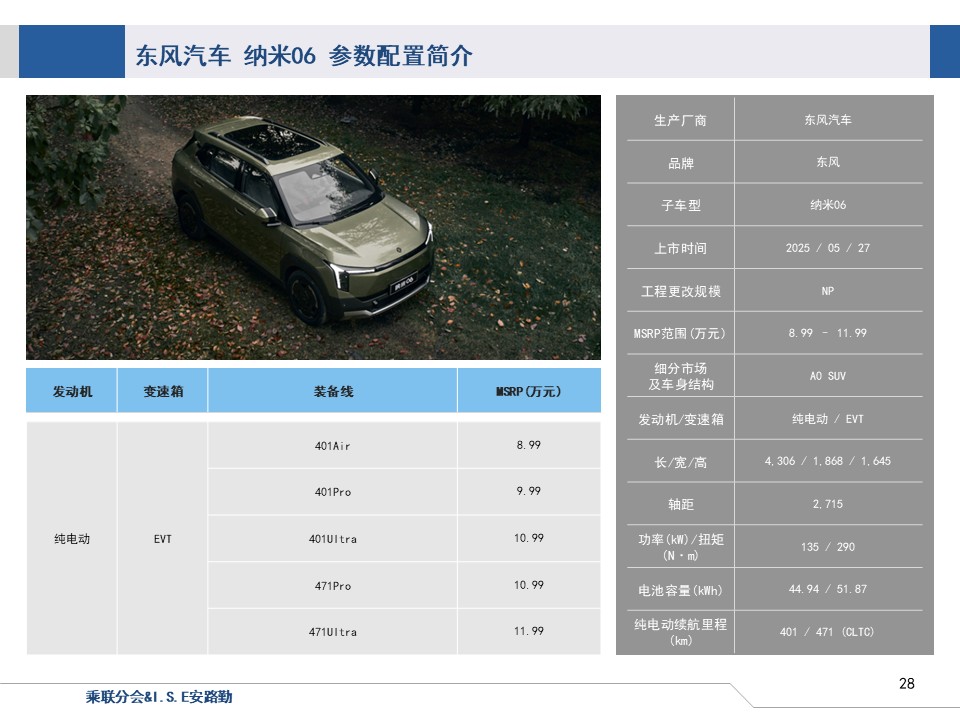Image resolution: width=960 pixels, height=720 pixels.
Task: Click the 9.99 price for 401Pro
Action: 529,491
